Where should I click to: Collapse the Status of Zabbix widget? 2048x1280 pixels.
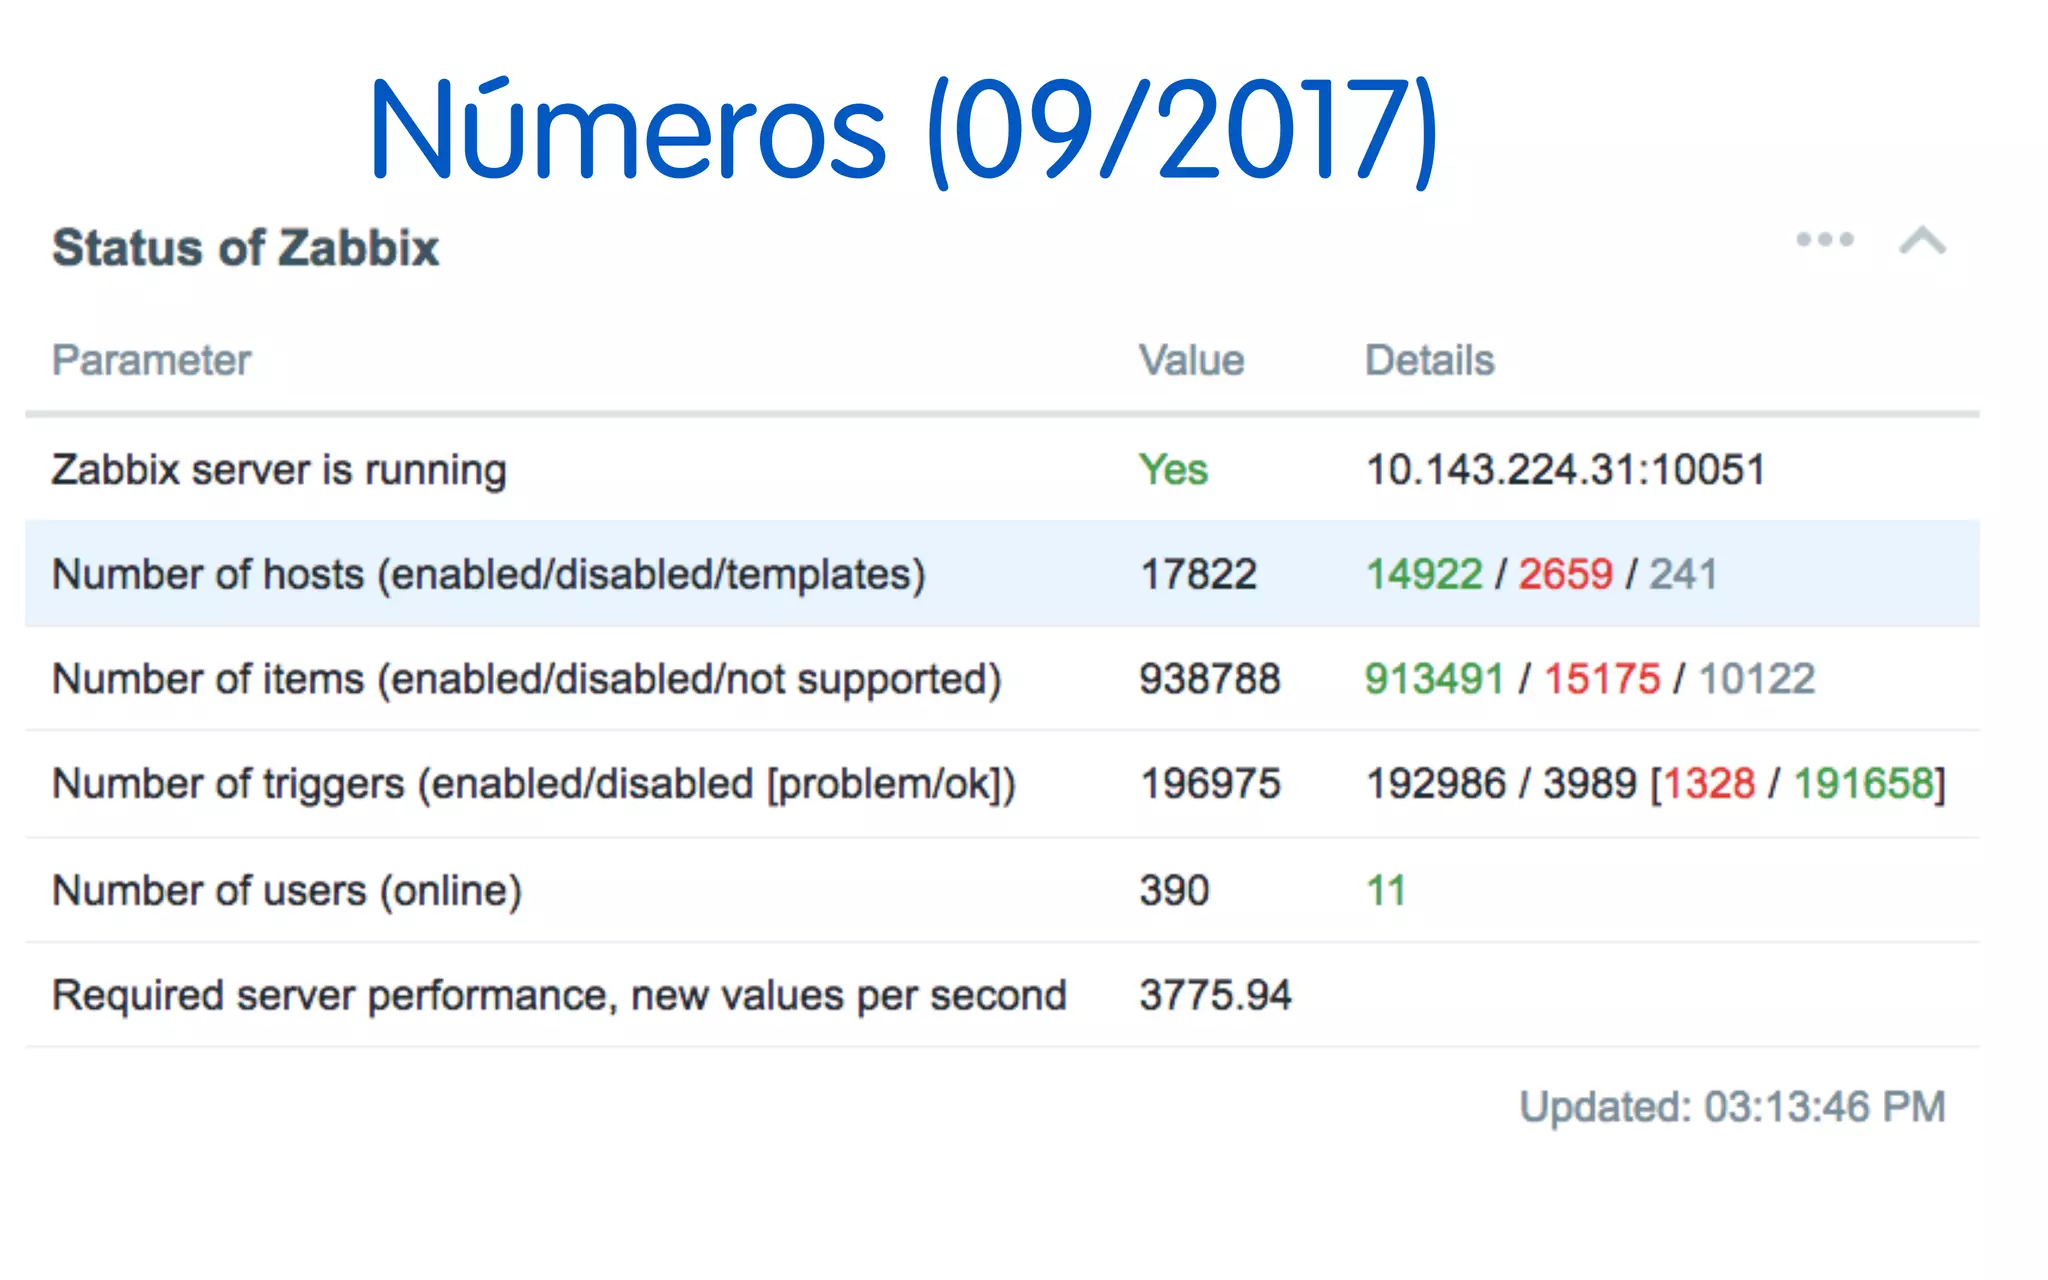point(1922,241)
